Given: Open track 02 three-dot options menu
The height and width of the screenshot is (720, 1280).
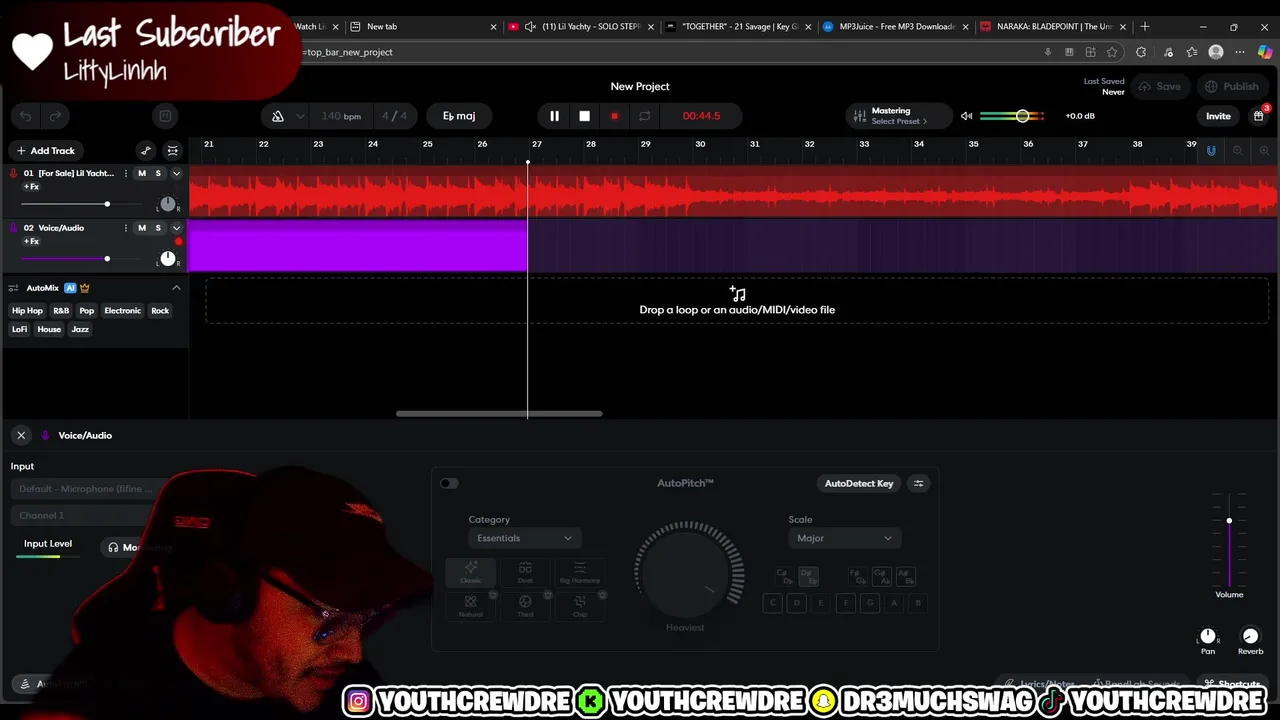Looking at the screenshot, I should [x=126, y=228].
